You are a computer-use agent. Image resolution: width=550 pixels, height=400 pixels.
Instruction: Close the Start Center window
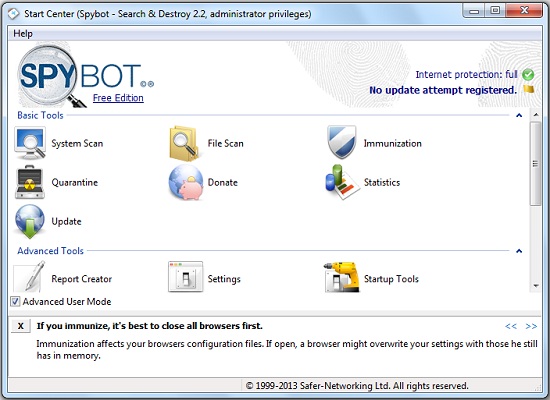coord(524,11)
